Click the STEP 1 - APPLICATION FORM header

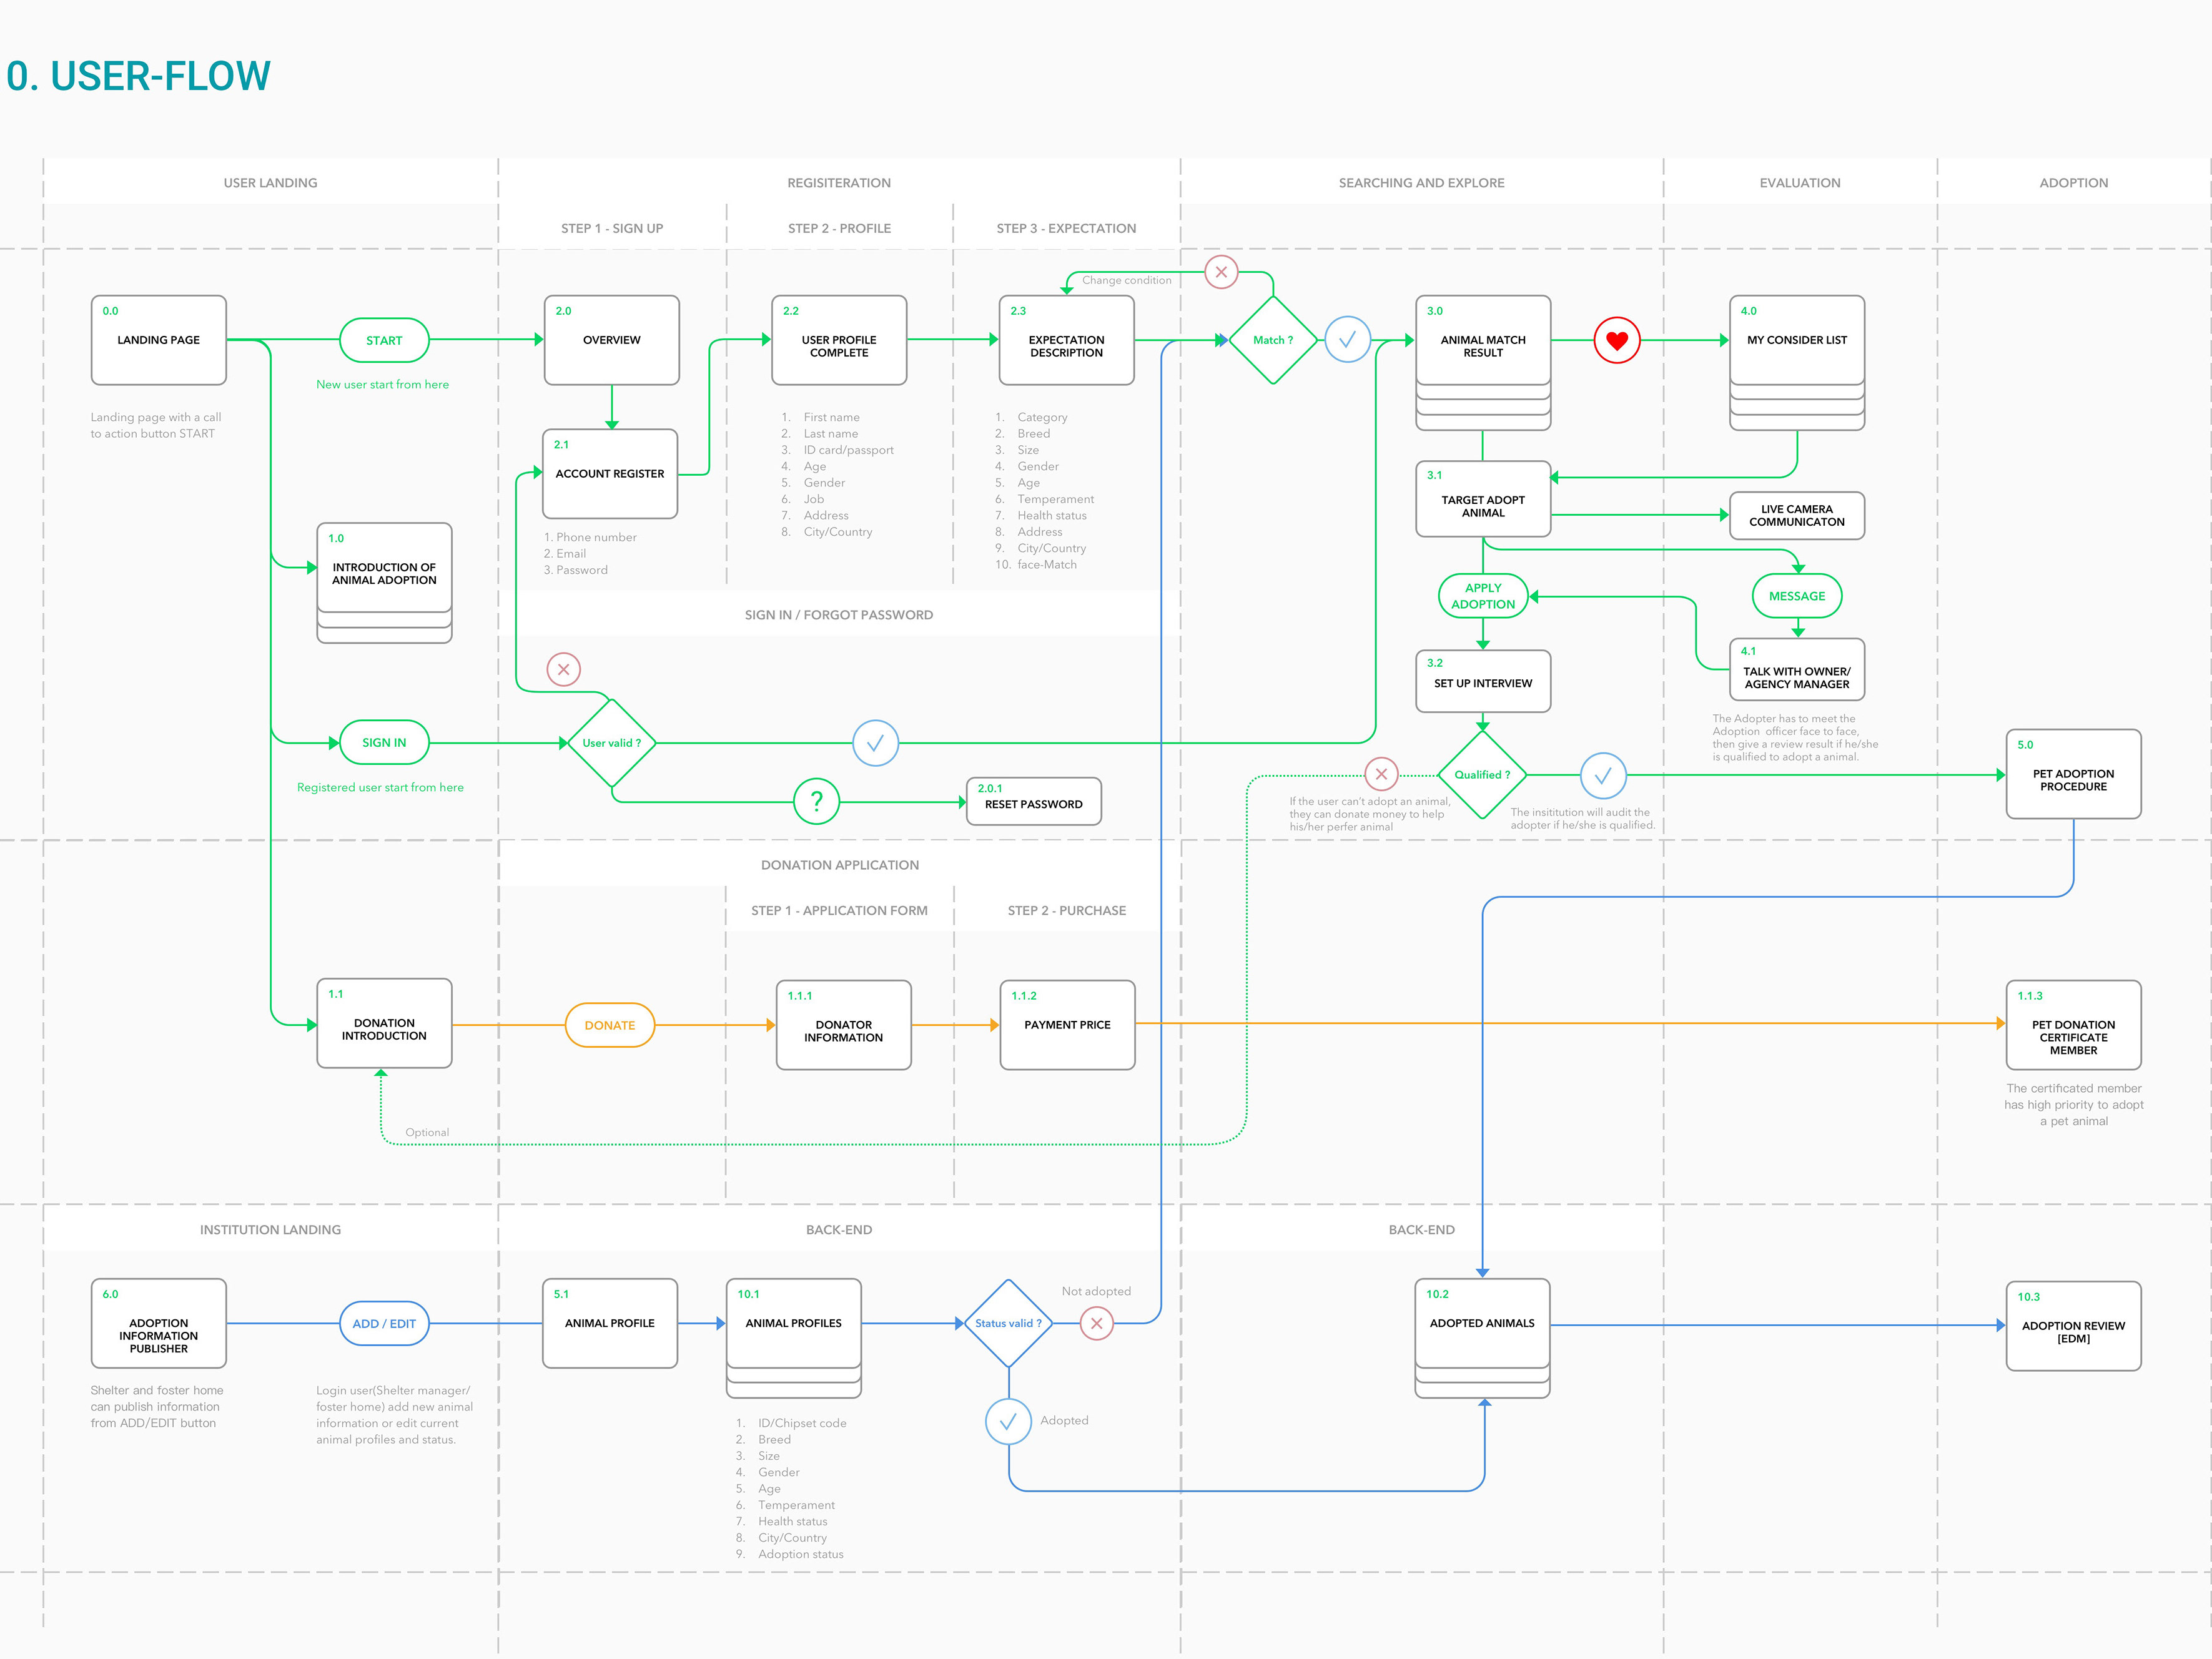839,911
